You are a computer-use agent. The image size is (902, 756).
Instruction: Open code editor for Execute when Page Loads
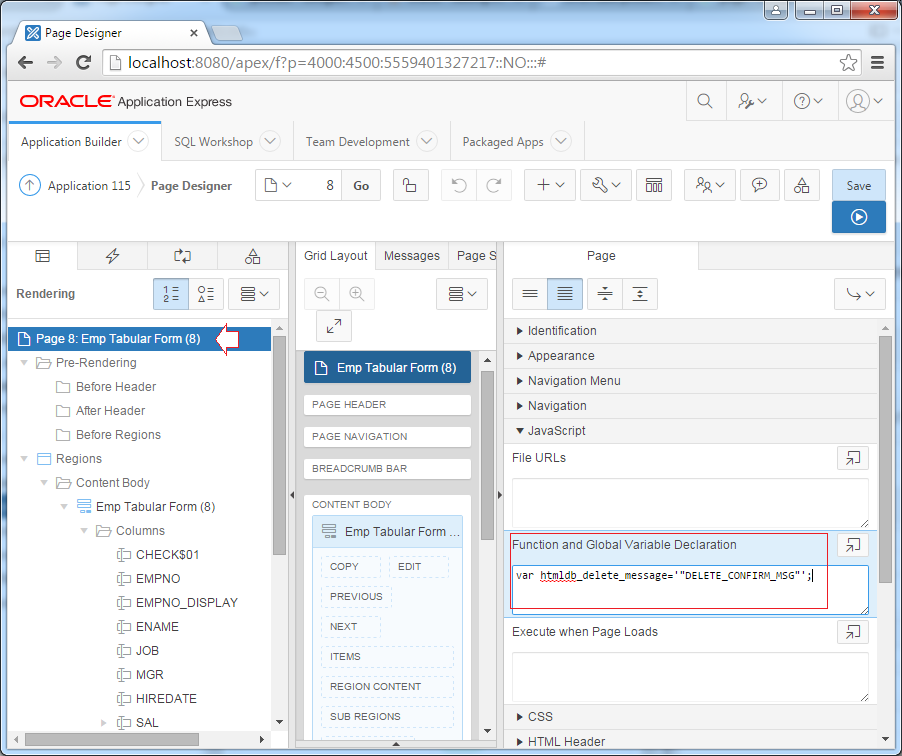(853, 632)
